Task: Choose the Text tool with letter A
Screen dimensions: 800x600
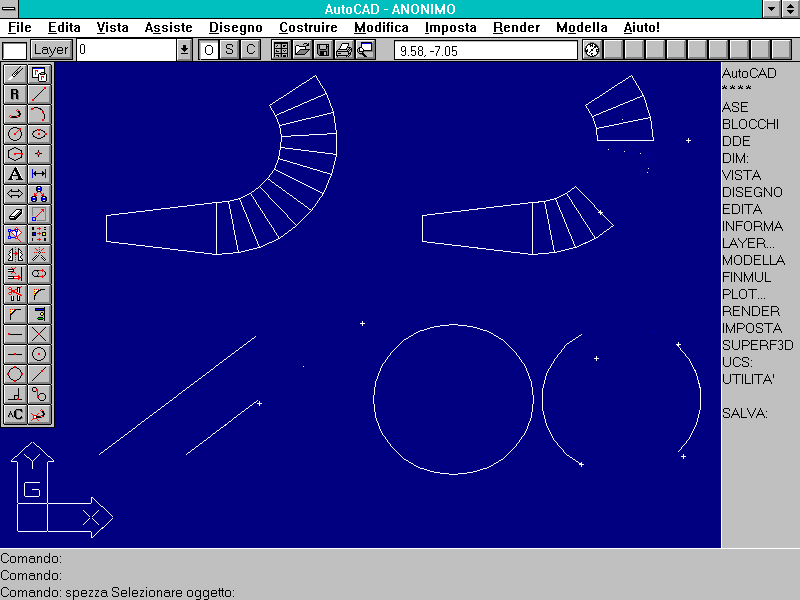Action: (15, 173)
